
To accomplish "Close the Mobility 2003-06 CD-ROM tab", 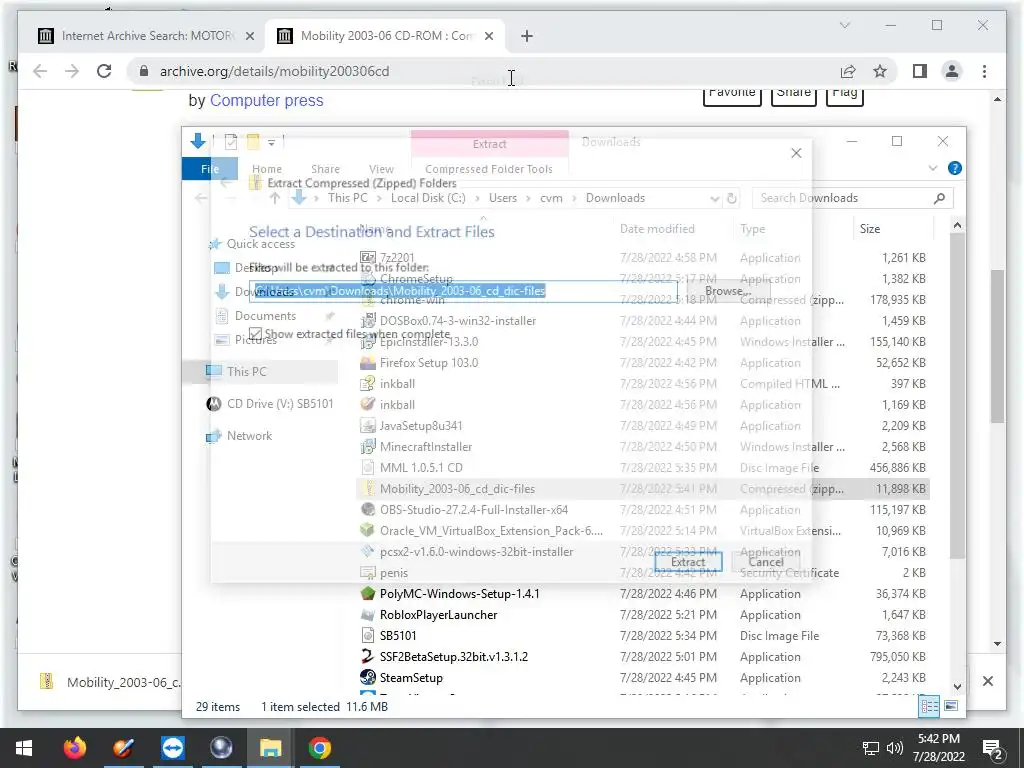I will [488, 36].
